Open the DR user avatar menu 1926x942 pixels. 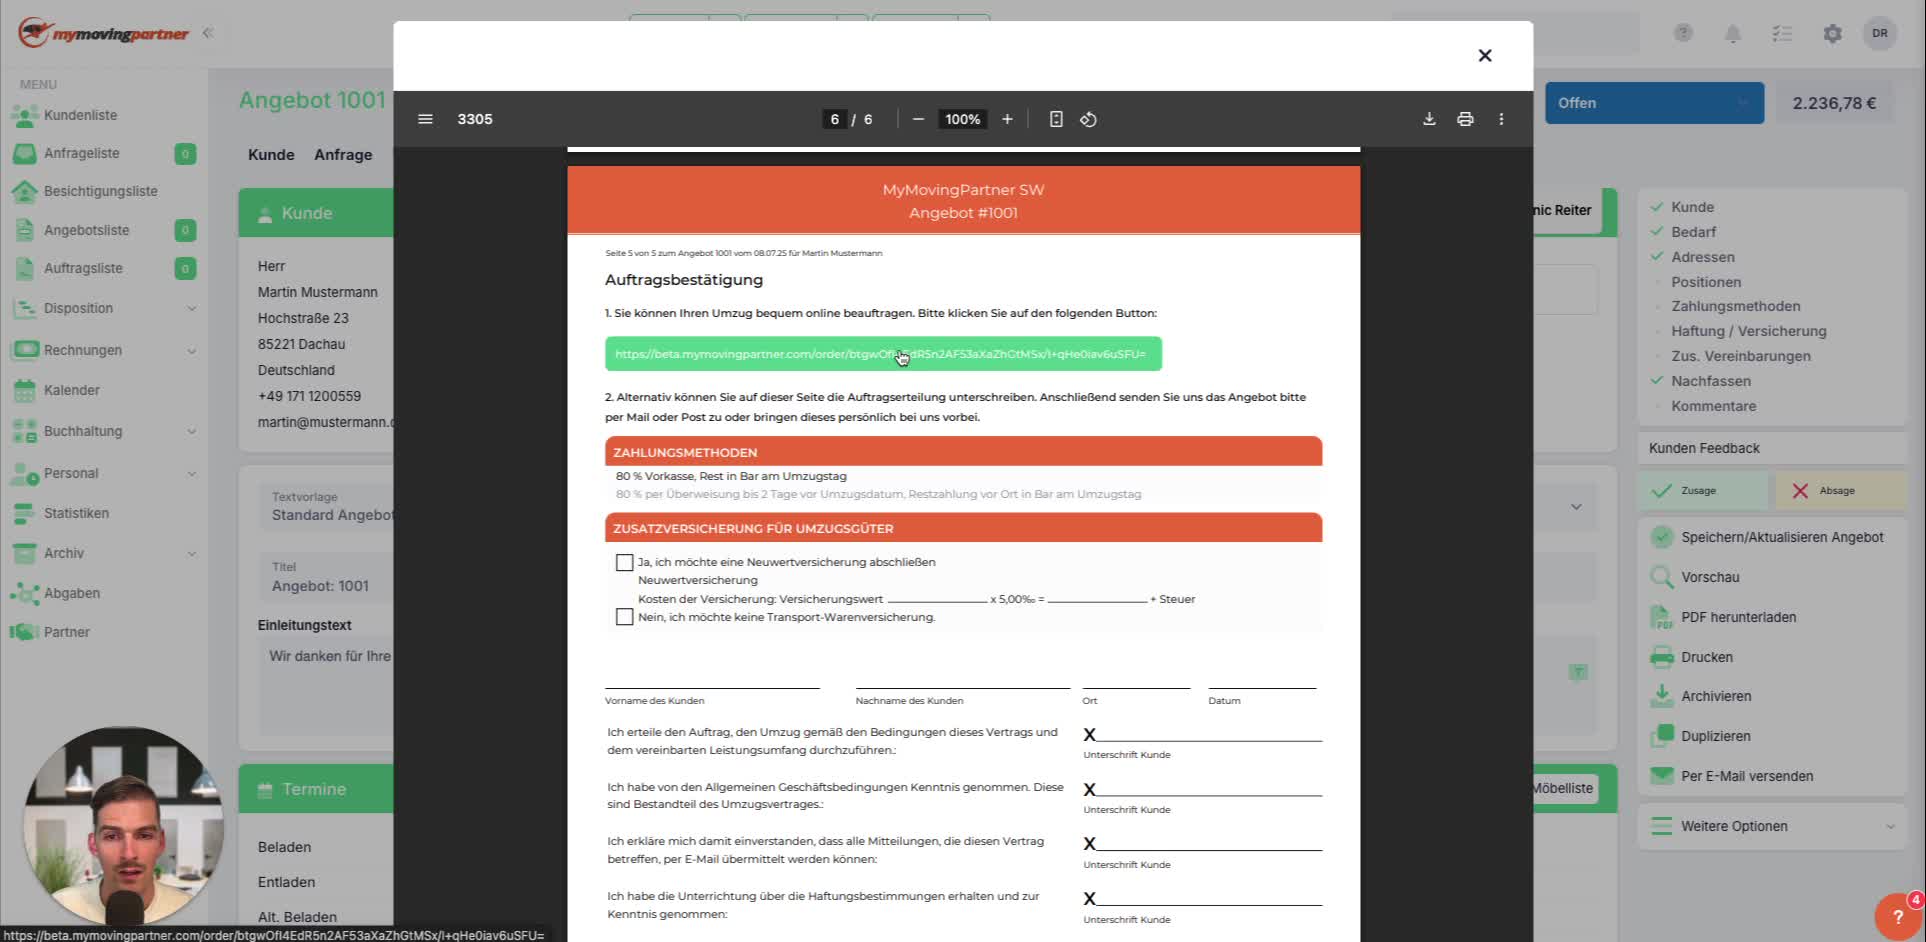point(1880,33)
